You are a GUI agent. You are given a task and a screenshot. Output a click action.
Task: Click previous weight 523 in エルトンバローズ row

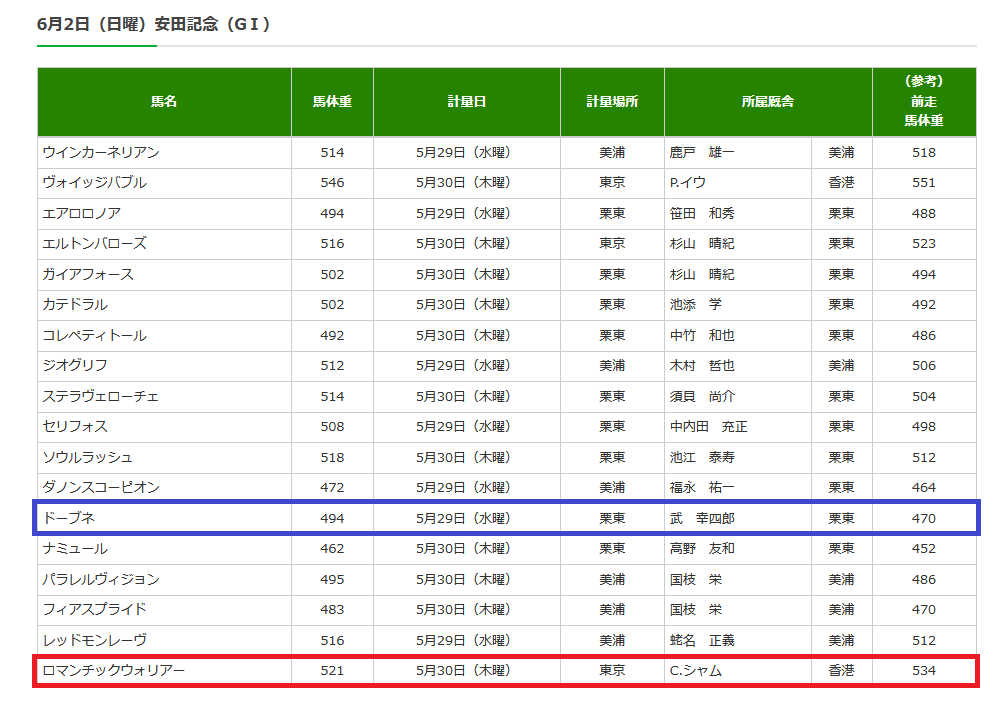(x=924, y=243)
